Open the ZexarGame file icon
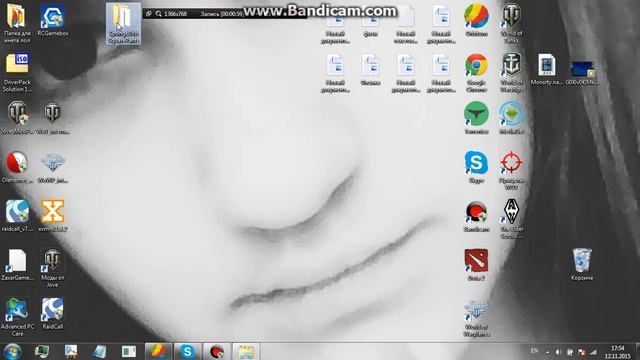 [17, 265]
